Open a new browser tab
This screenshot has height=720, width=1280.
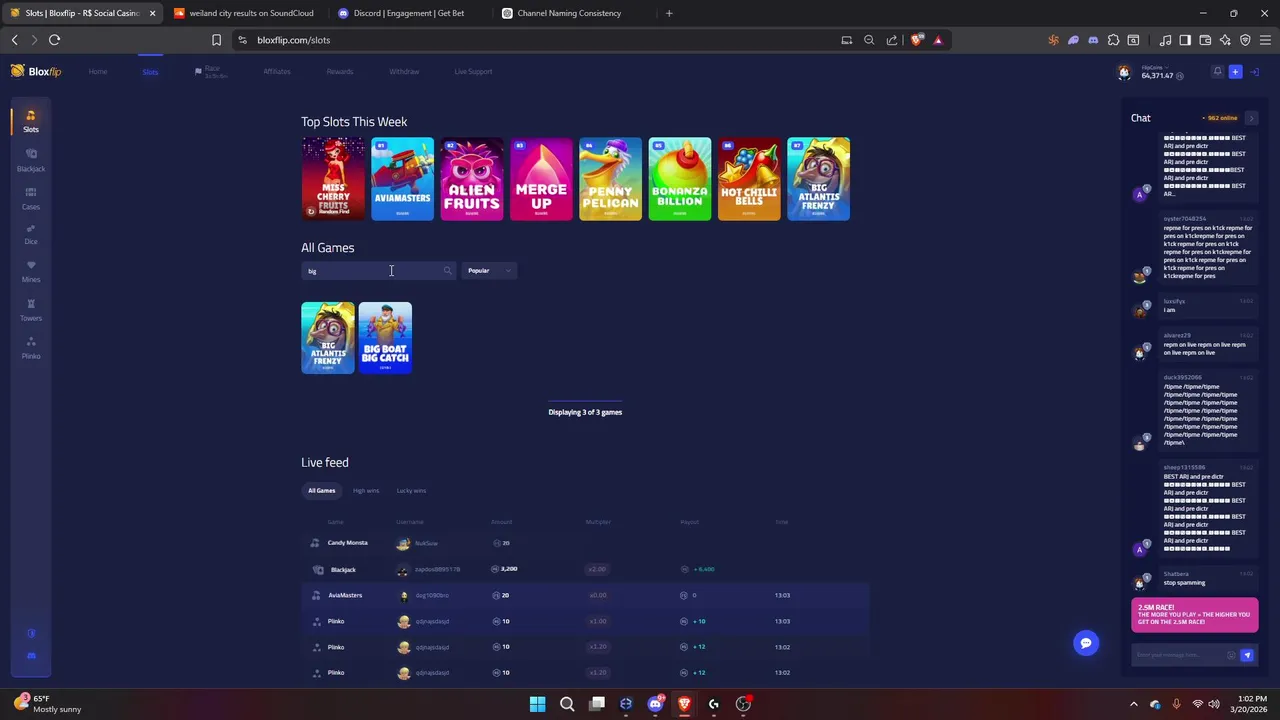[x=669, y=13]
